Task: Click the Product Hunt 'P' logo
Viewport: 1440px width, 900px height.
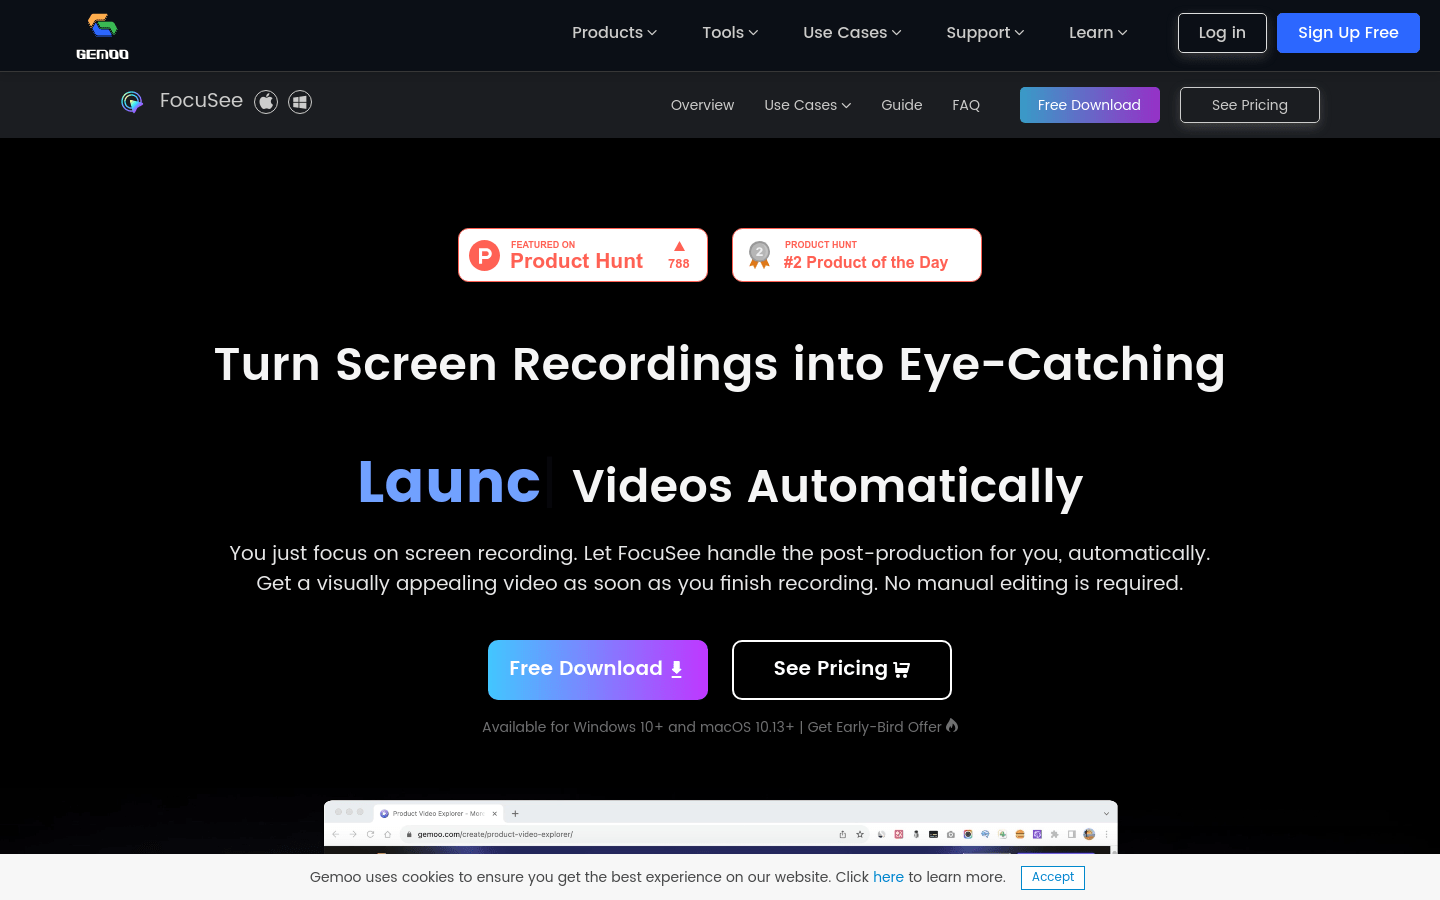Action: pyautogui.click(x=485, y=256)
